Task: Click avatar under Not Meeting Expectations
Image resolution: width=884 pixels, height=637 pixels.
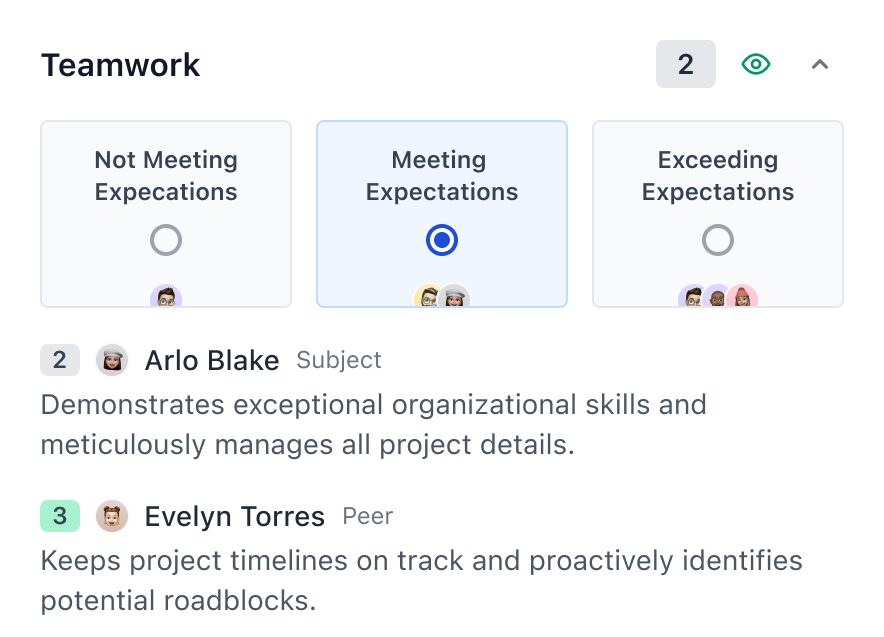Action: coord(166,297)
